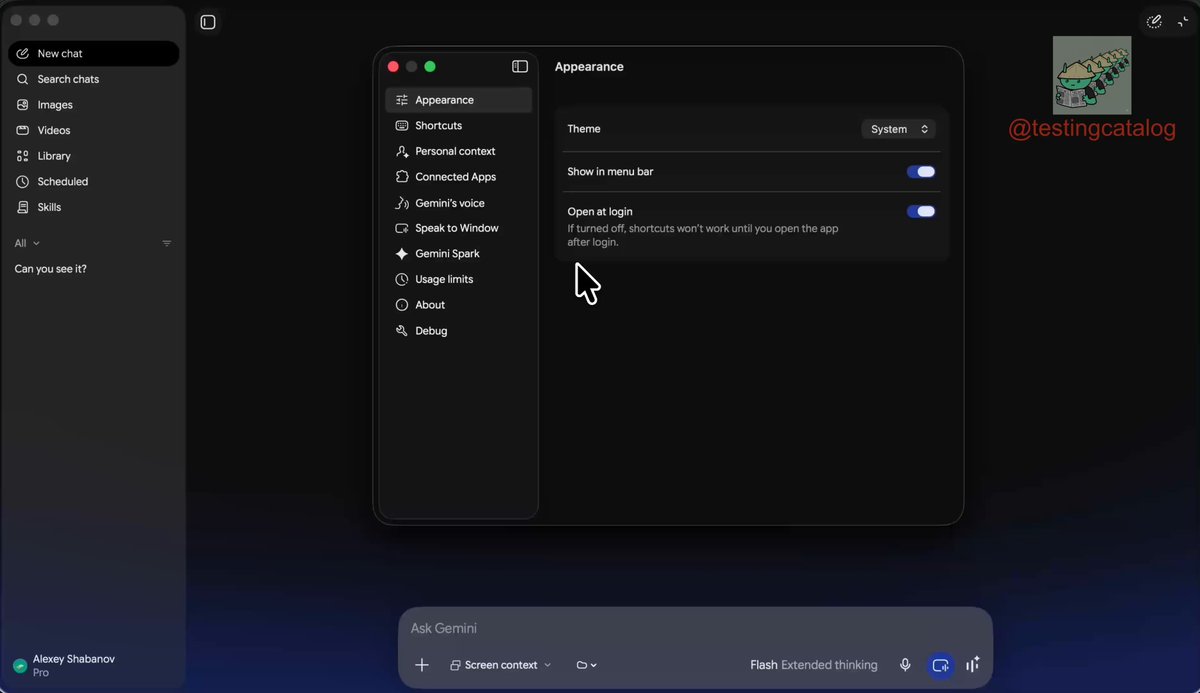
Task: Open Speak to Window settings
Action: [458, 228]
